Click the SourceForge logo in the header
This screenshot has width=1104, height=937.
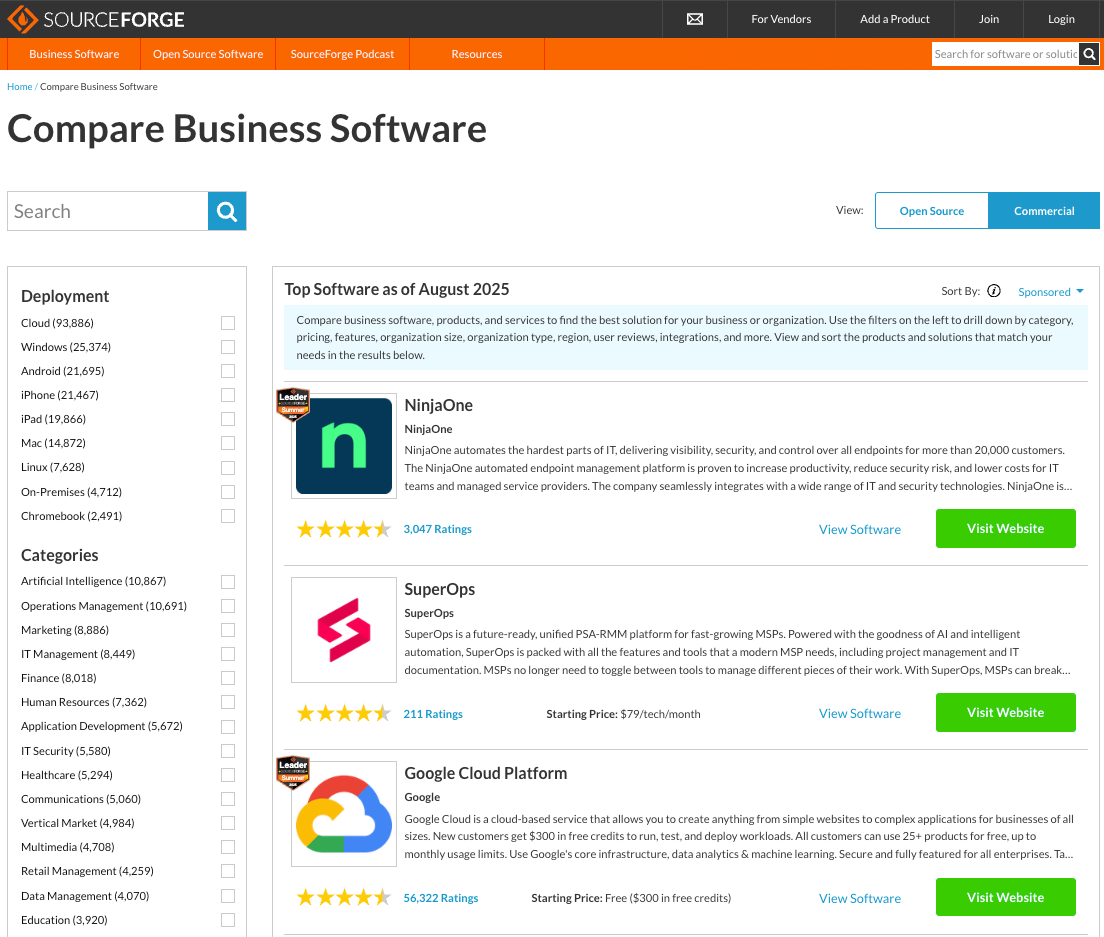click(x=96, y=19)
